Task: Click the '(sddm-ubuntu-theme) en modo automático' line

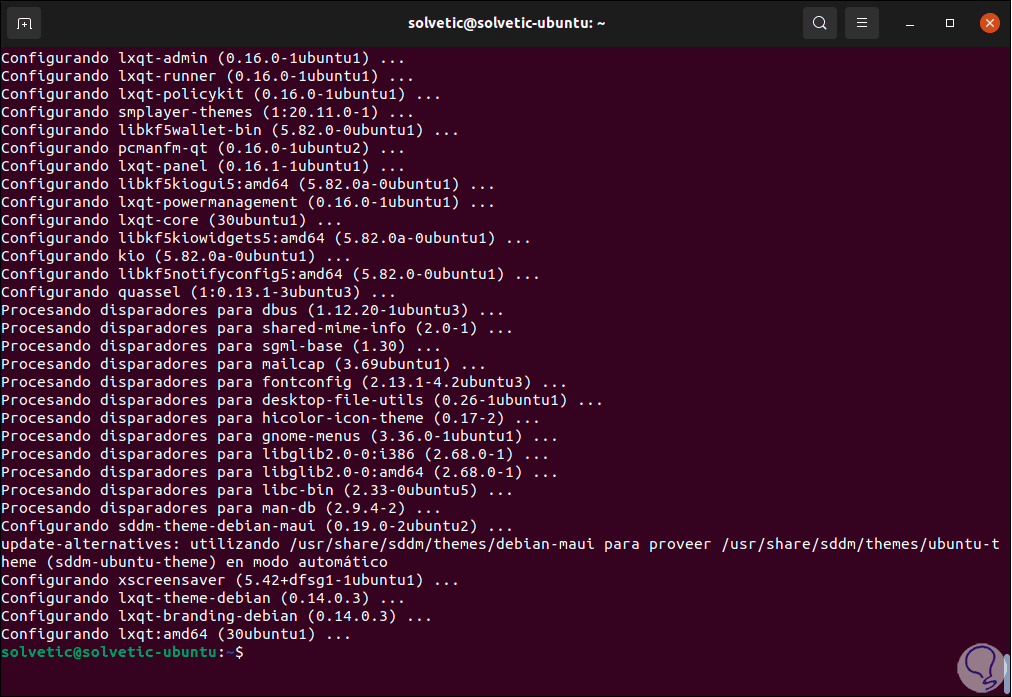Action: (194, 563)
